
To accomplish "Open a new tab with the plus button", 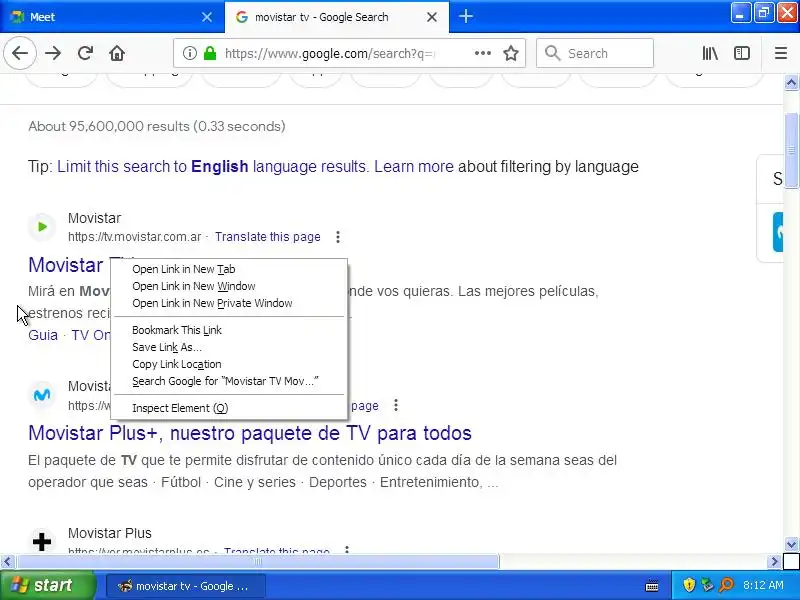I will click(465, 17).
